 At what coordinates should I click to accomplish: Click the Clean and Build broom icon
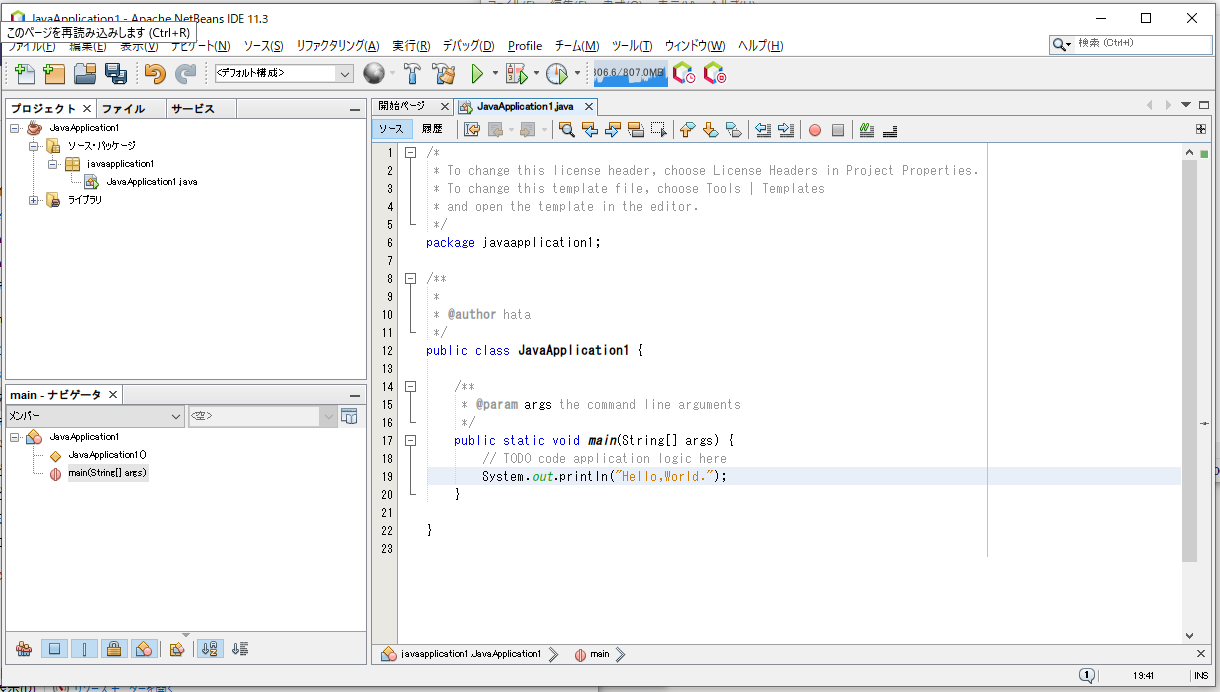[443, 73]
